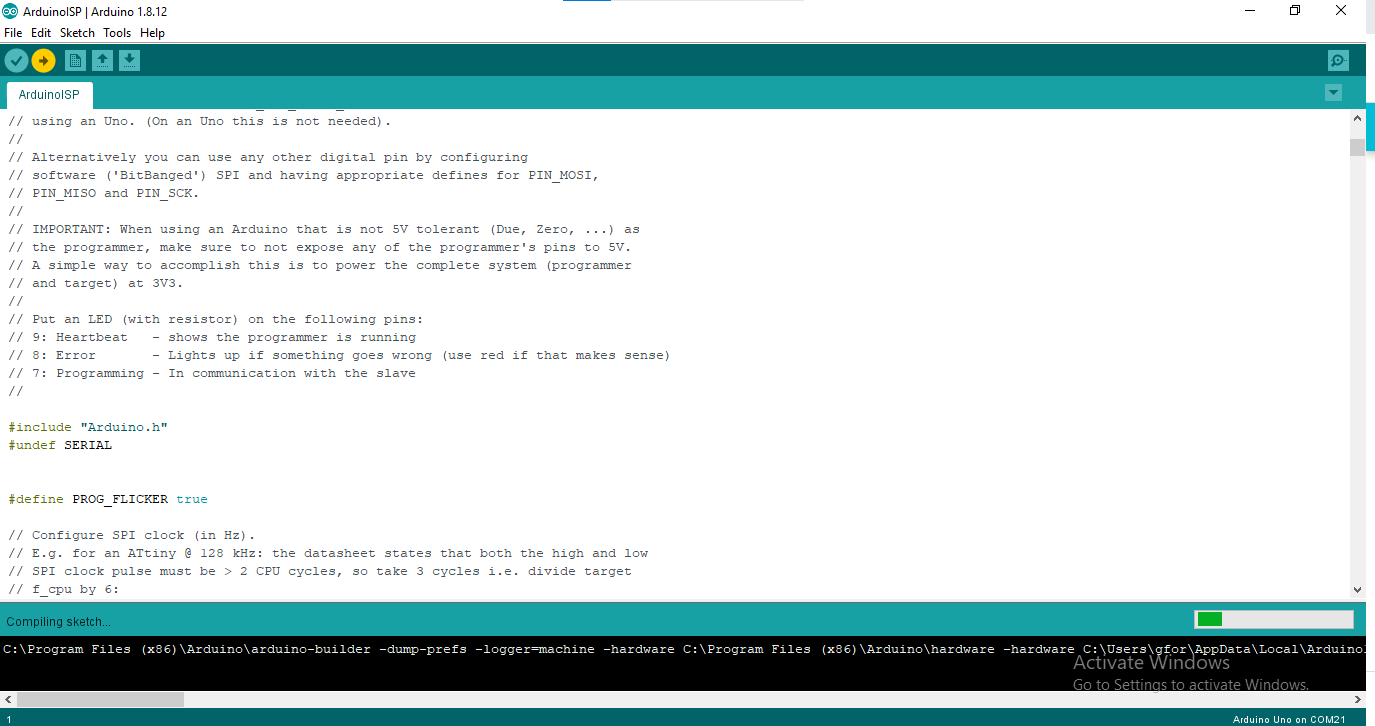The image size is (1375, 726).
Task: Click the console scroll left arrow
Action: click(x=8, y=699)
